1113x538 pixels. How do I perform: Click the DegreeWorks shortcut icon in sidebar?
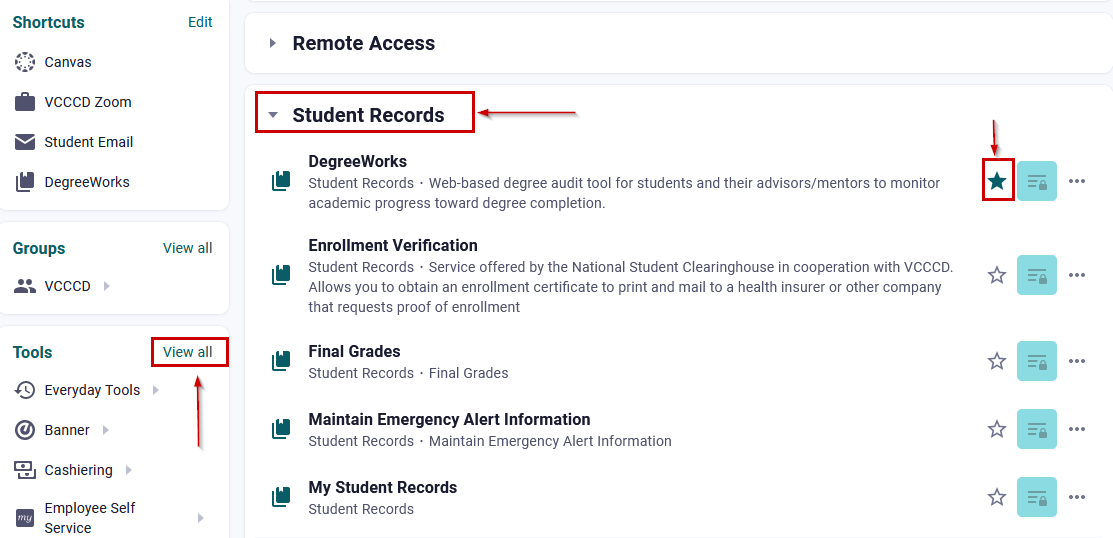pos(25,182)
